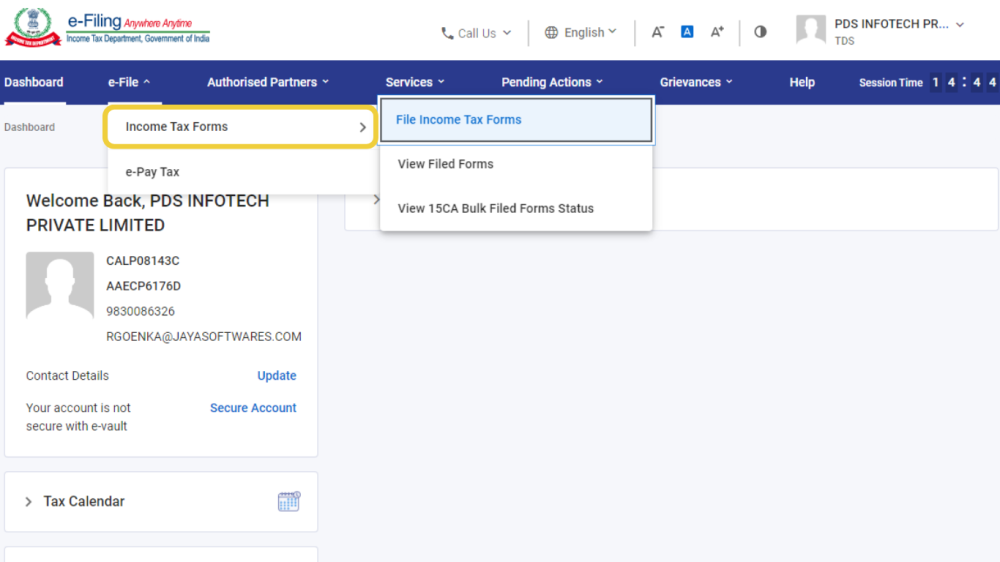Image resolution: width=1000 pixels, height=562 pixels.
Task: Decrease font size with A- icon
Action: pyautogui.click(x=658, y=32)
